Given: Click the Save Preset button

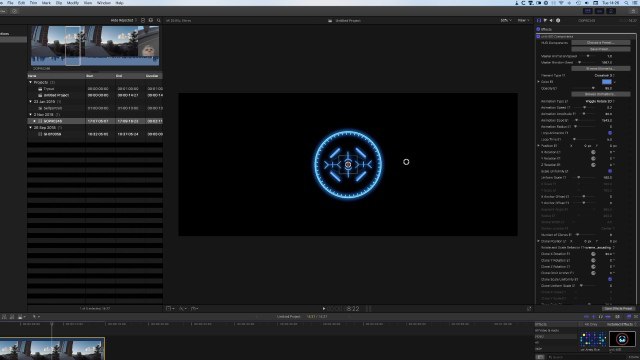Looking at the screenshot, I should 600,49.
